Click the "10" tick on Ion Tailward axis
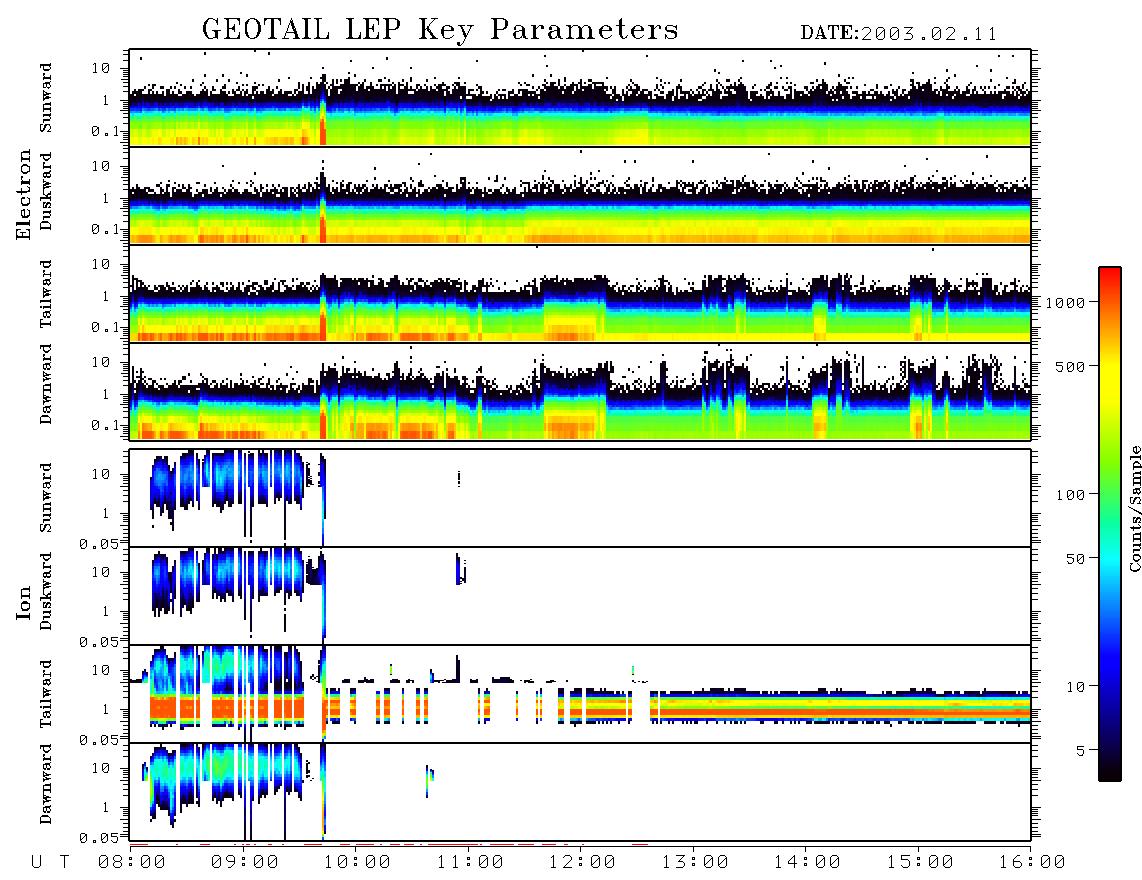Screen dimensions: 1142x880 [101, 669]
